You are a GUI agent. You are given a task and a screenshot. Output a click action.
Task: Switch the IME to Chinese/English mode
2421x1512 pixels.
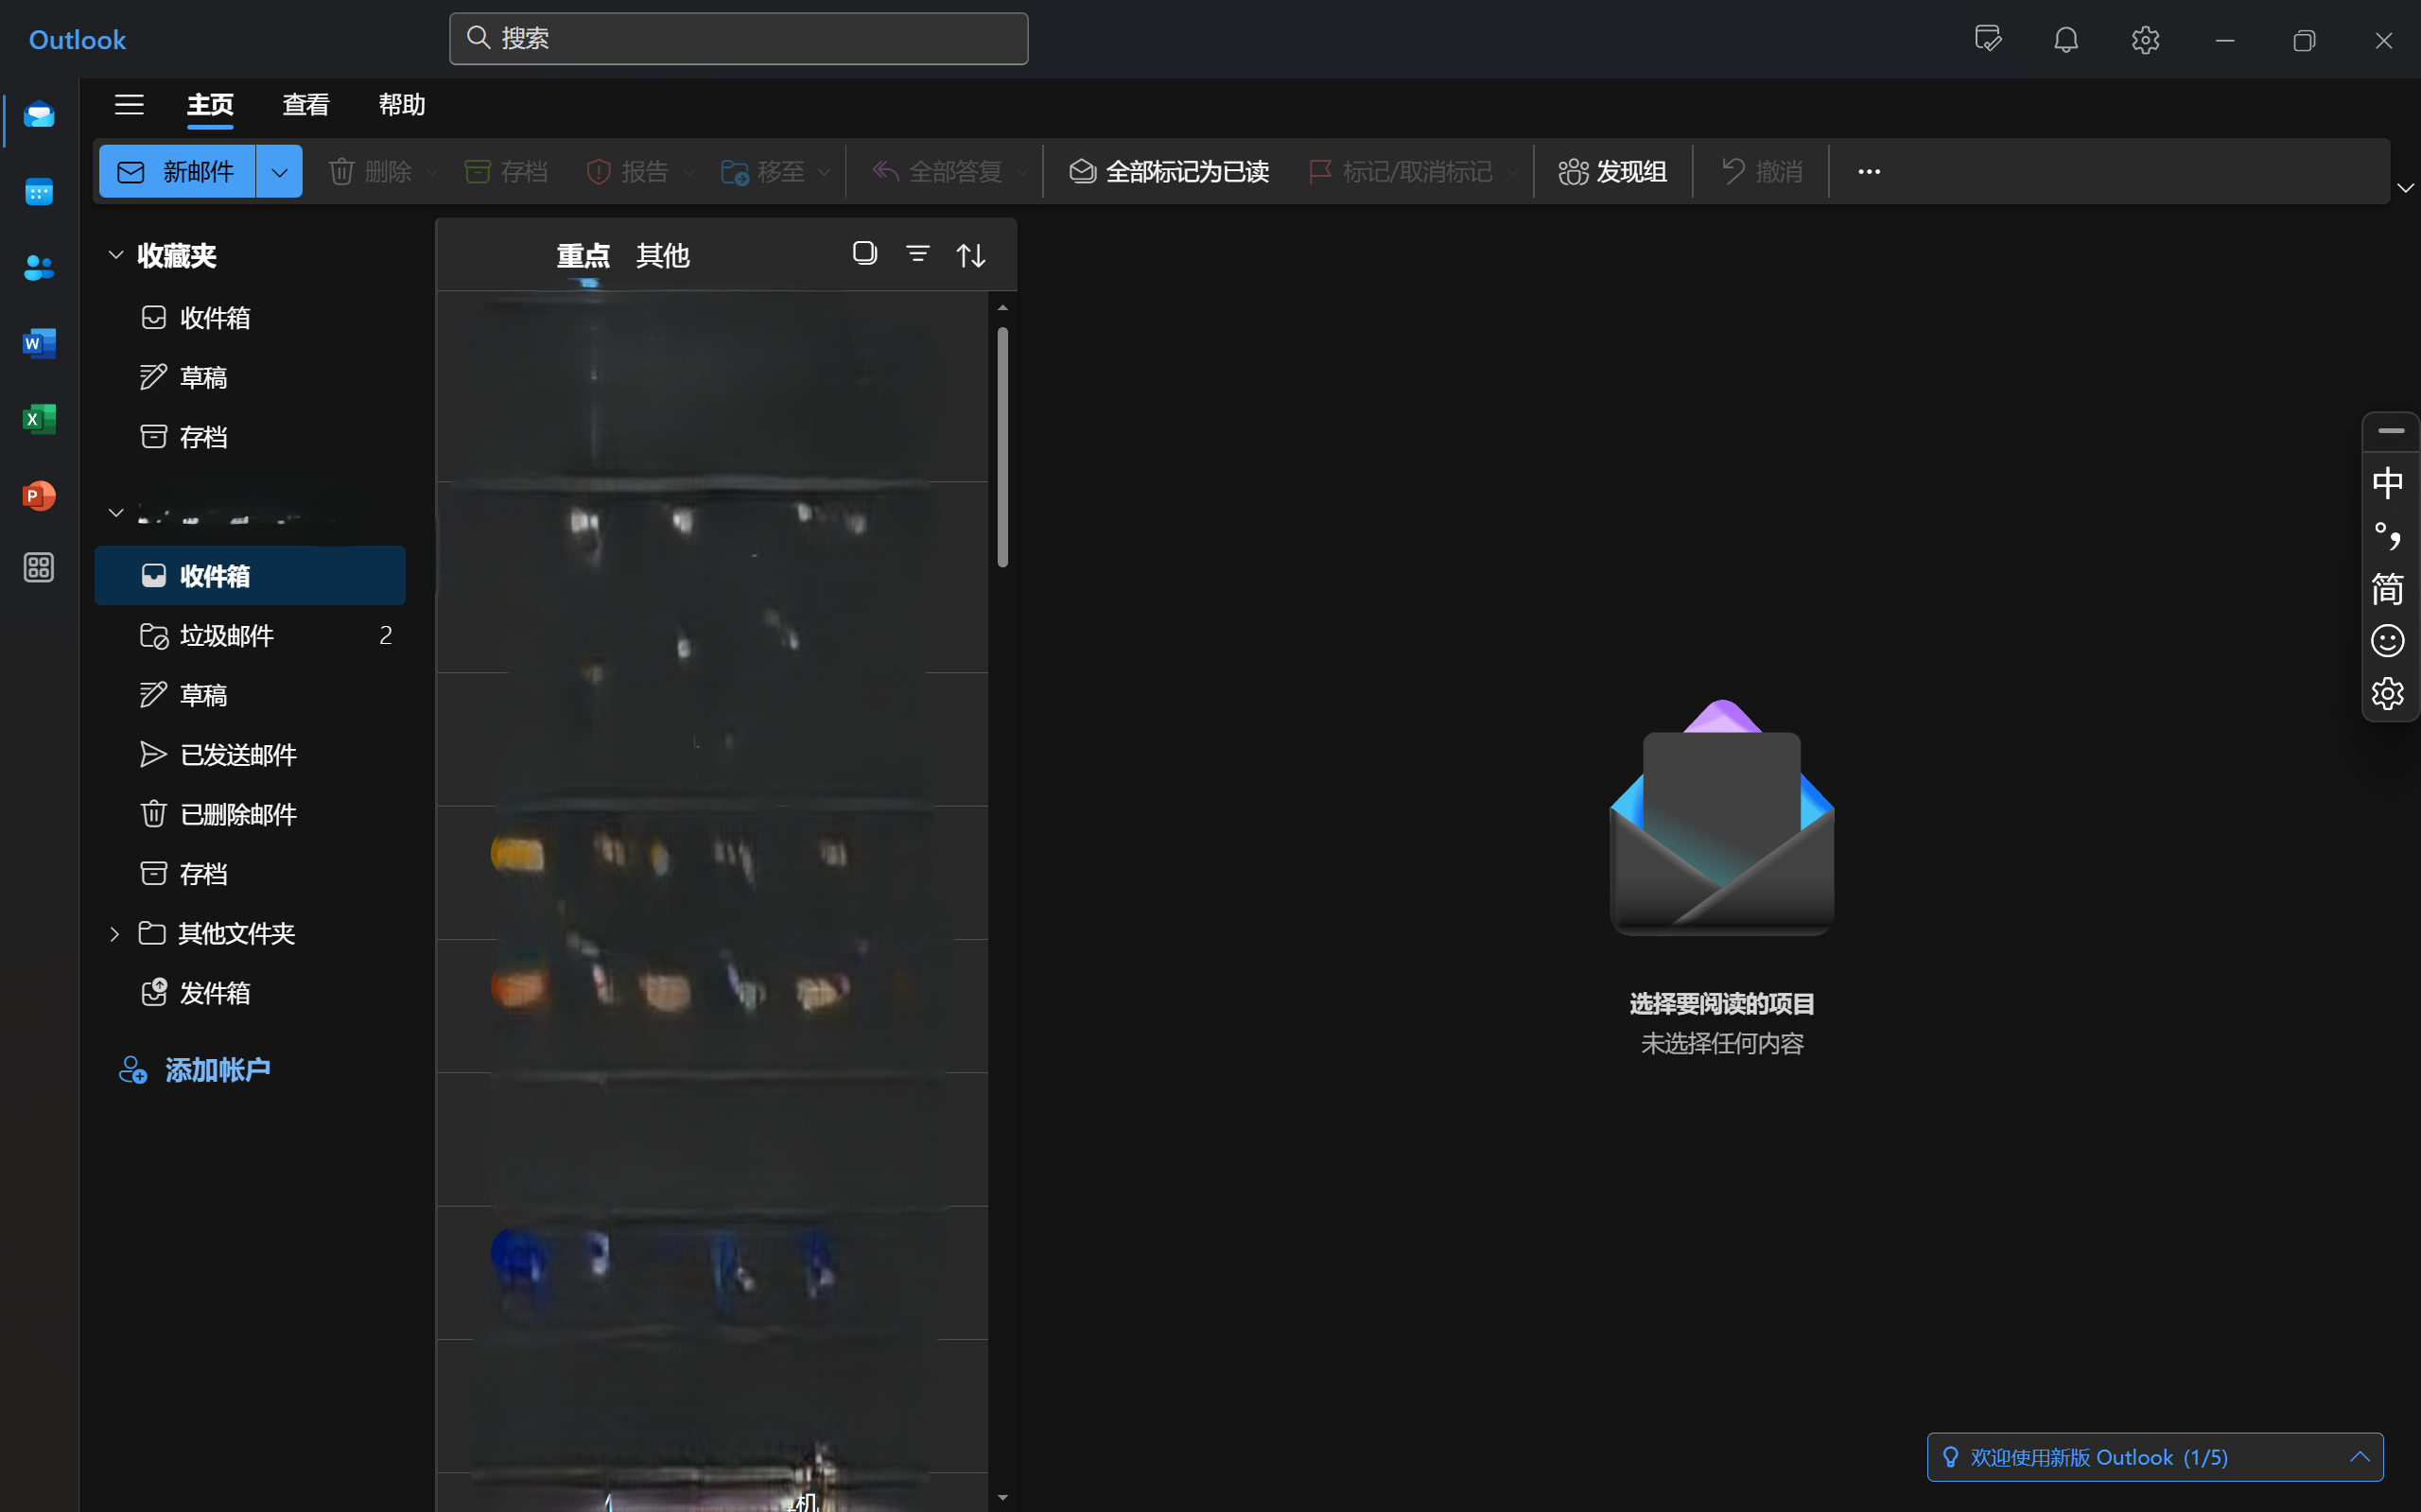tap(2387, 483)
